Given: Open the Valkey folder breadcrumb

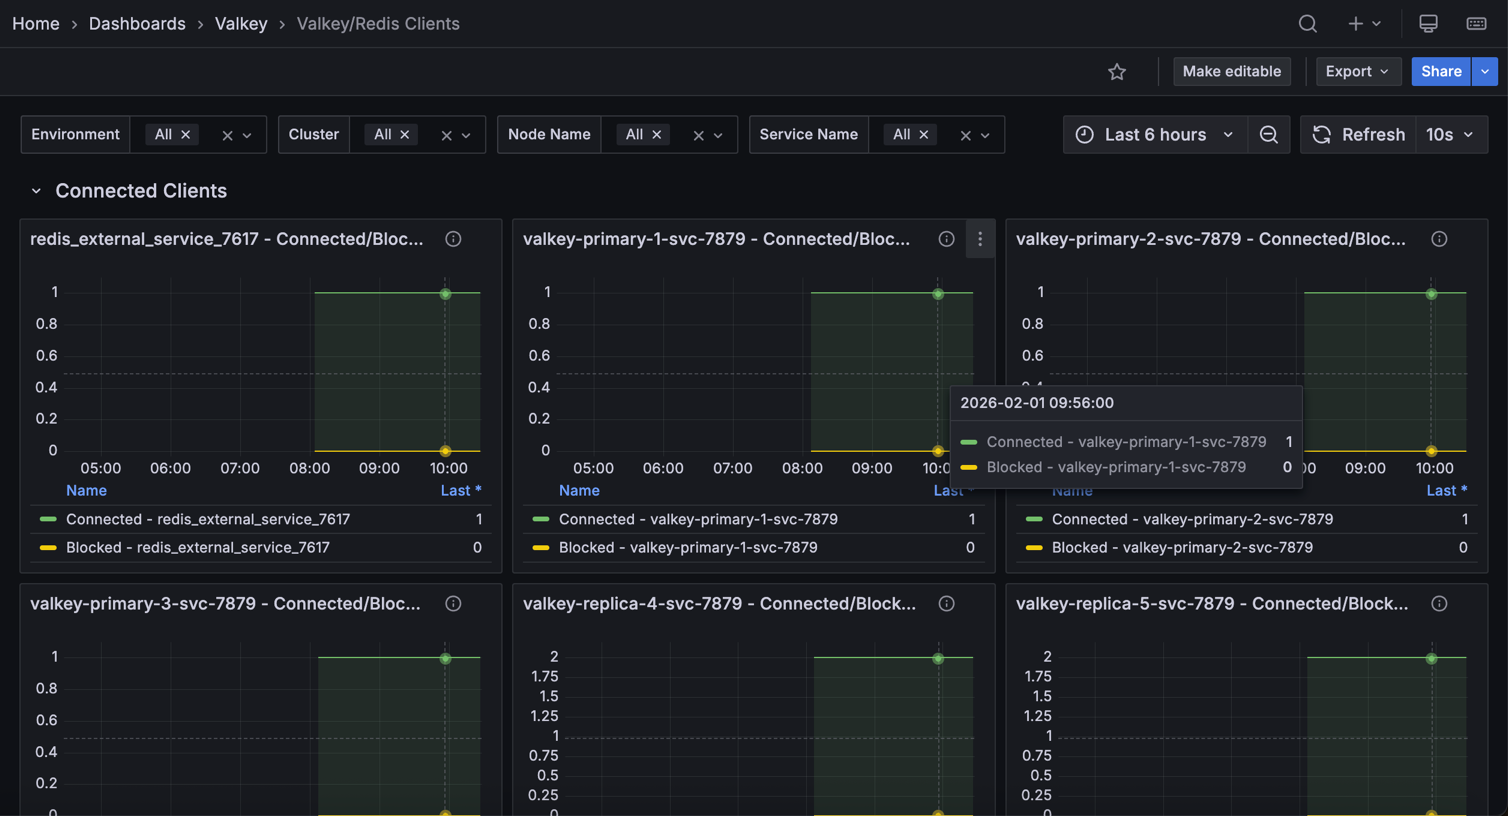Looking at the screenshot, I should coord(240,23).
